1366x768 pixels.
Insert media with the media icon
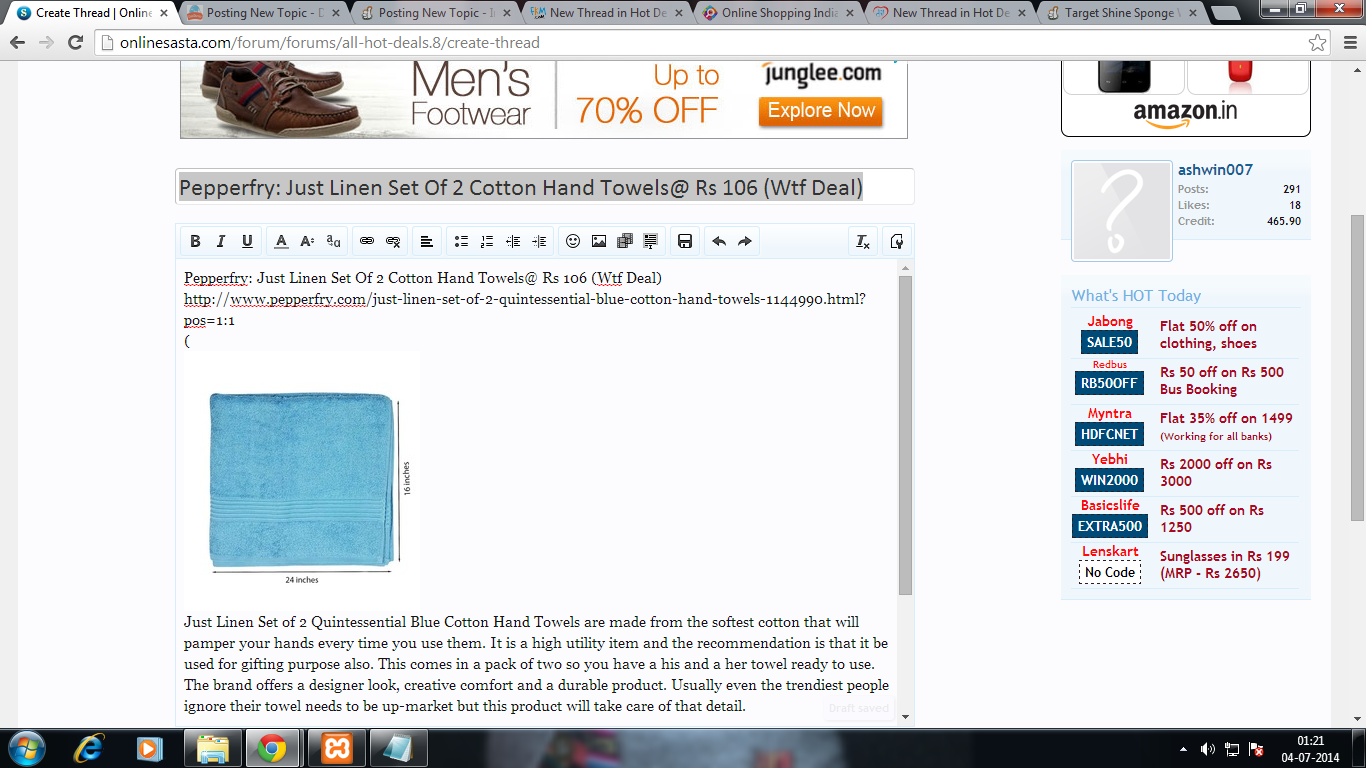(x=625, y=241)
